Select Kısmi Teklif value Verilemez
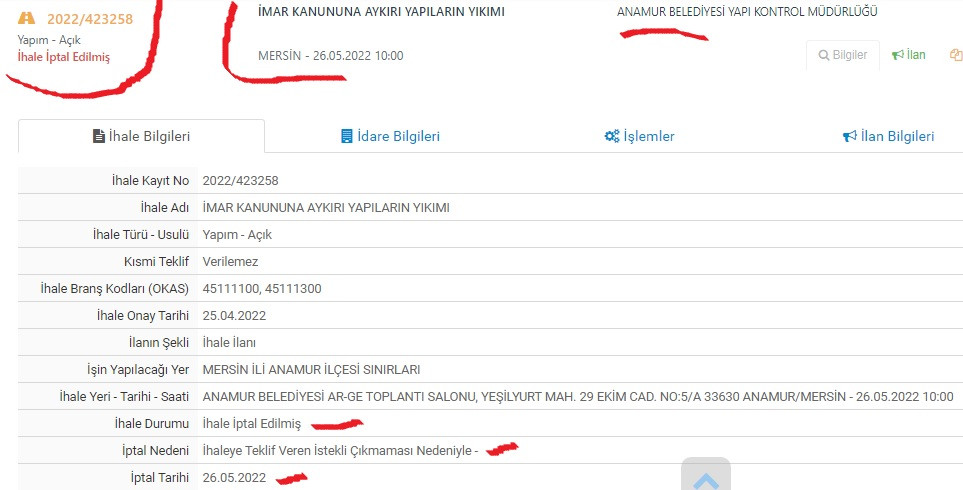 230,262
